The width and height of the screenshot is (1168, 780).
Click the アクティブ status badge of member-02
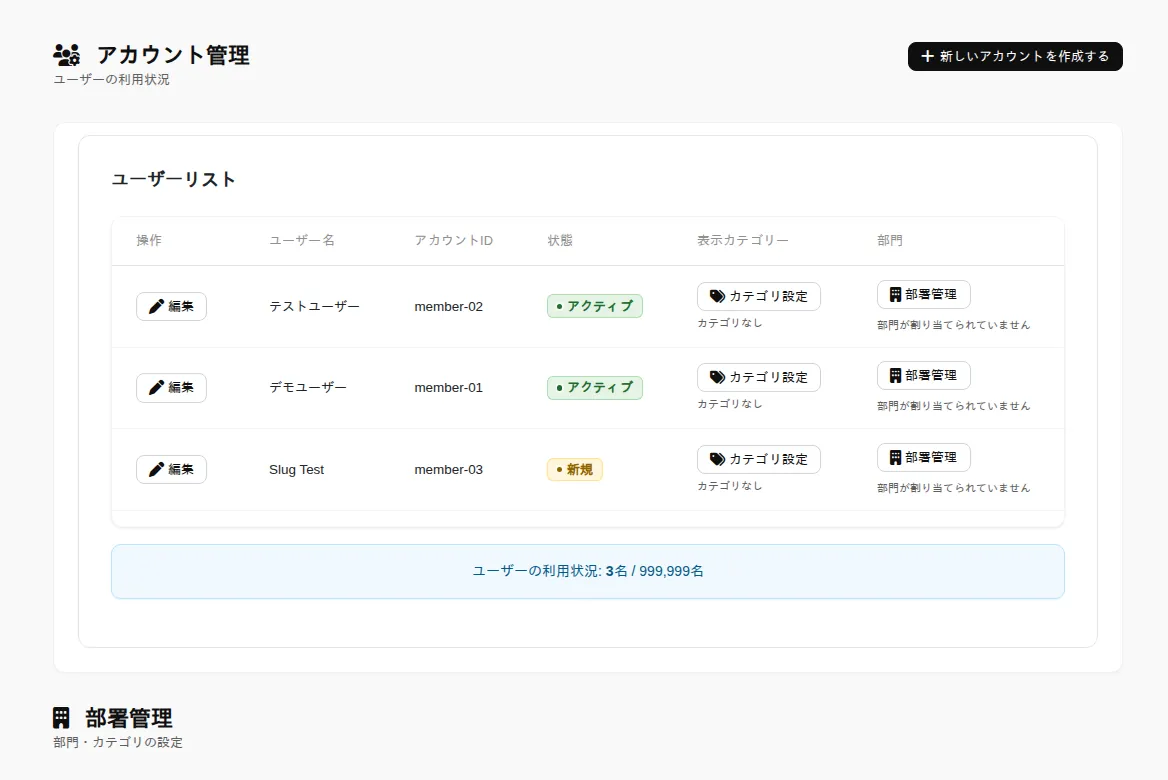tap(594, 306)
